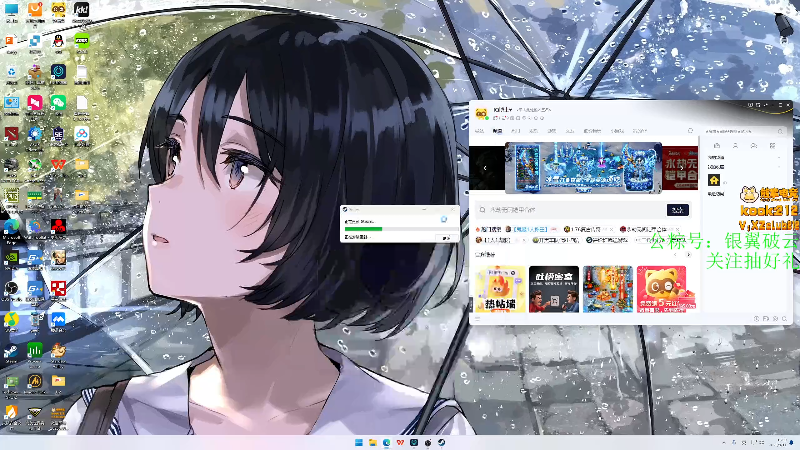Switch to the third navigation tab

pyautogui.click(x=515, y=131)
